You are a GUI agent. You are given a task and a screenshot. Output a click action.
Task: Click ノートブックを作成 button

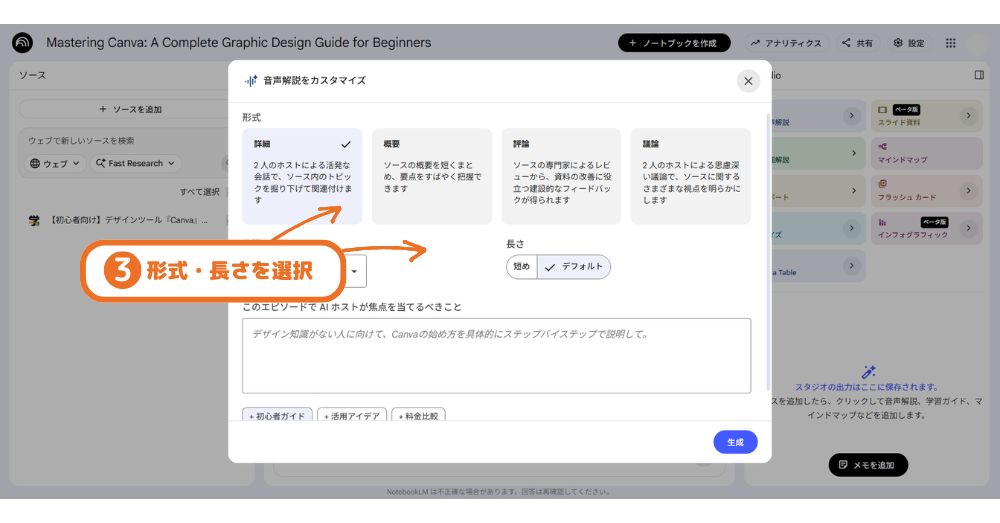click(x=674, y=43)
